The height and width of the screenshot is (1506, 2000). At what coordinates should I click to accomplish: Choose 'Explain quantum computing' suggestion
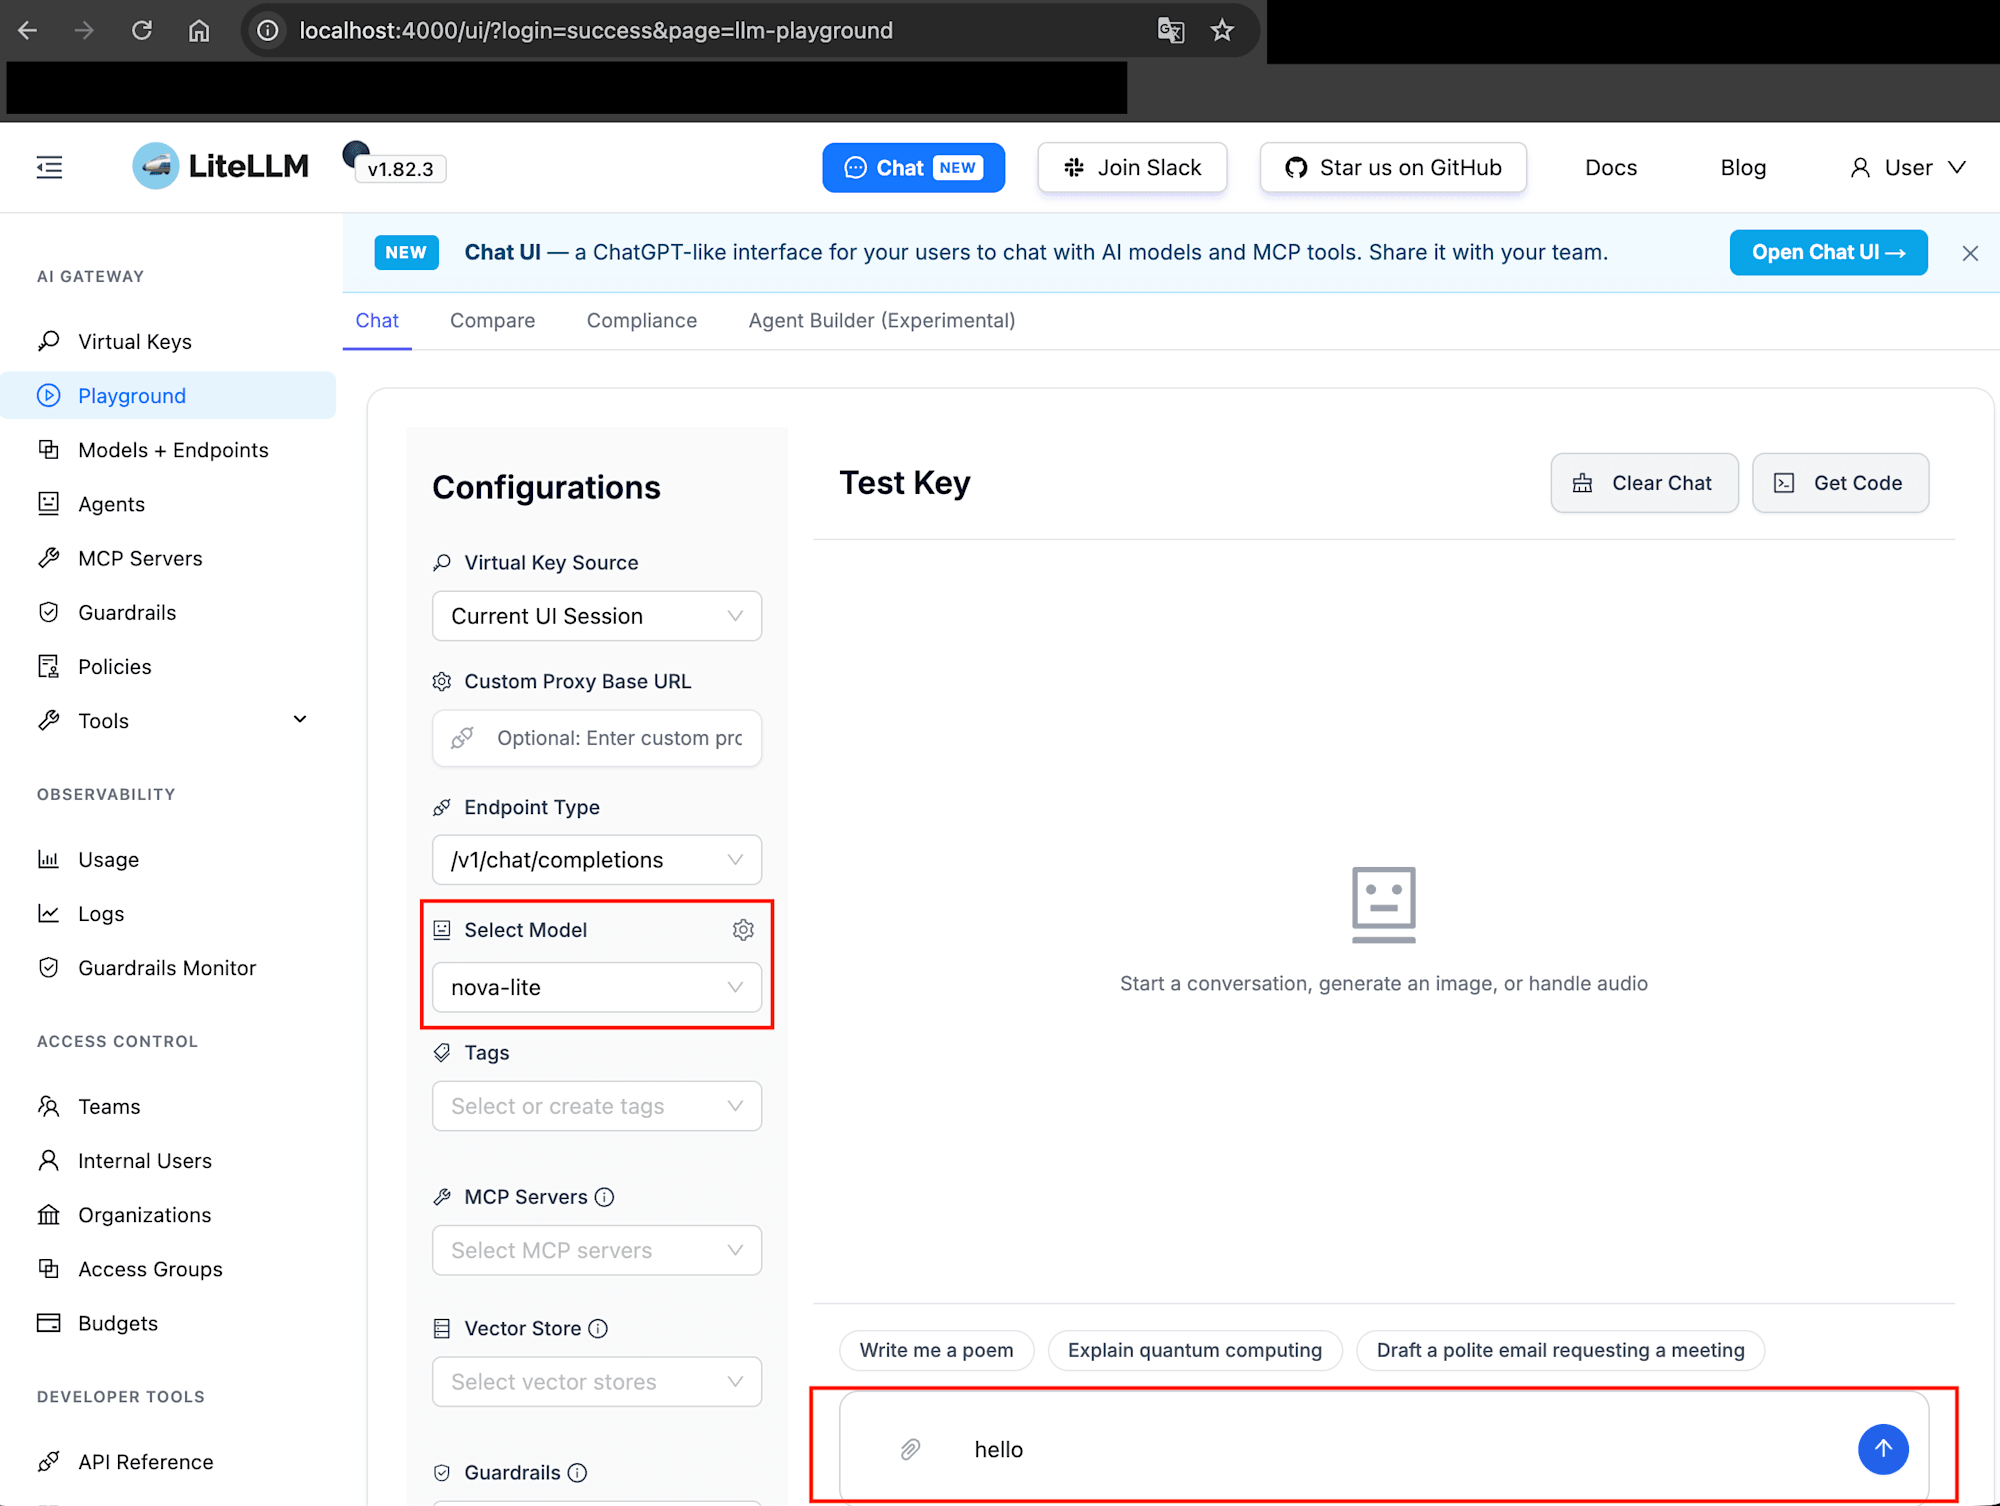1195,1350
